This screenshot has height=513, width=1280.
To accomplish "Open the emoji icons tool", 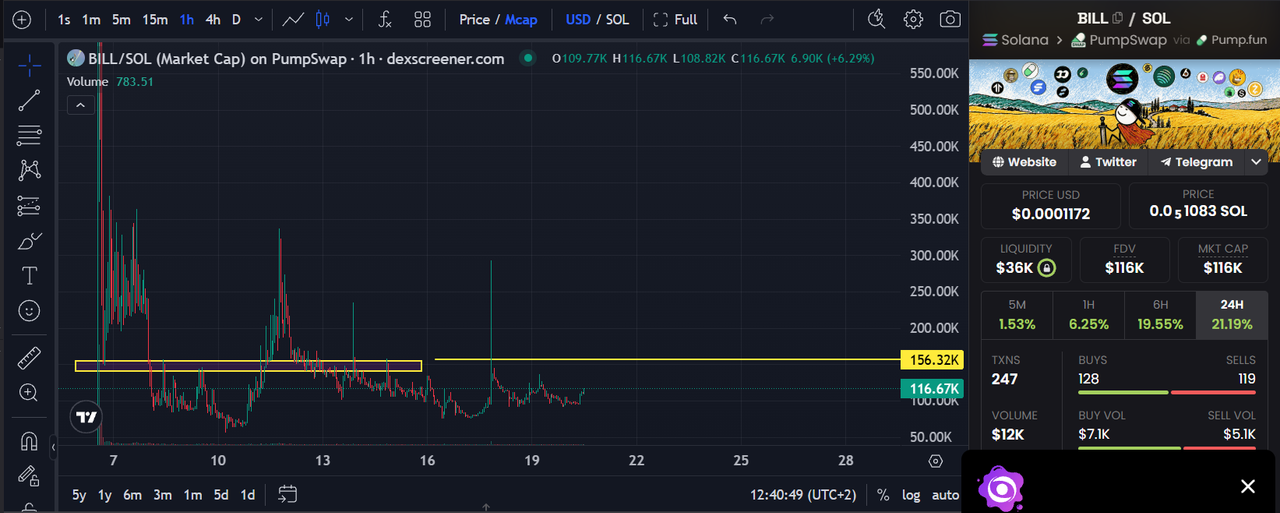I will 29,311.
